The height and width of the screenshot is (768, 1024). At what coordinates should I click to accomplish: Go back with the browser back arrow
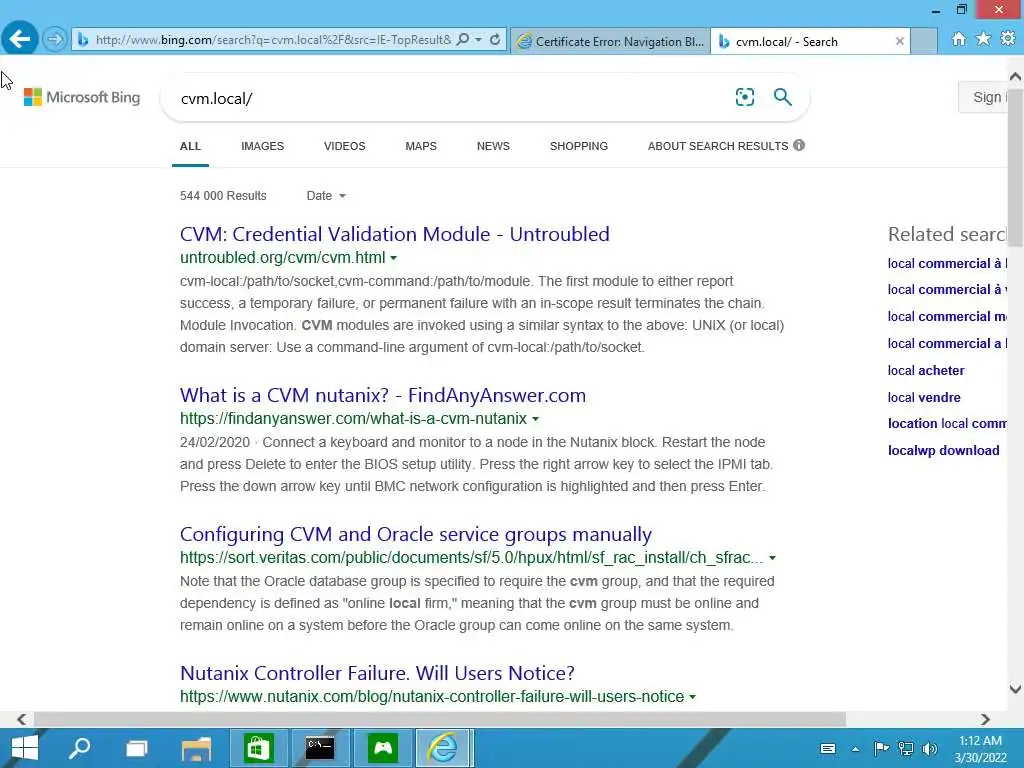[x=20, y=39]
